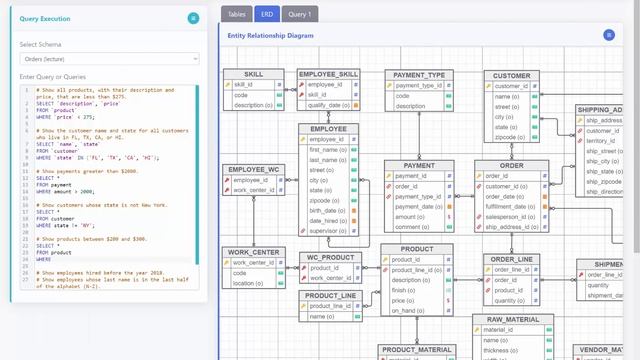The width and height of the screenshot is (640, 360).
Task: Click the thickness (o) field in RAW_MATERIAL
Action: (x=501, y=350)
